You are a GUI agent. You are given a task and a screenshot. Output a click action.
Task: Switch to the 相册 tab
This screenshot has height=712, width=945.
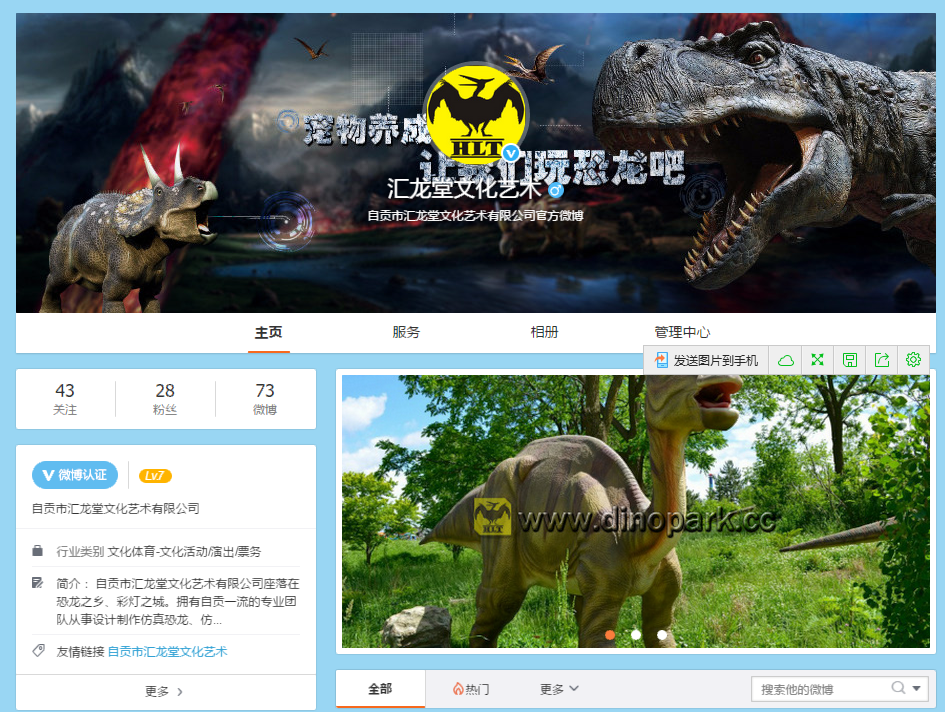(544, 333)
